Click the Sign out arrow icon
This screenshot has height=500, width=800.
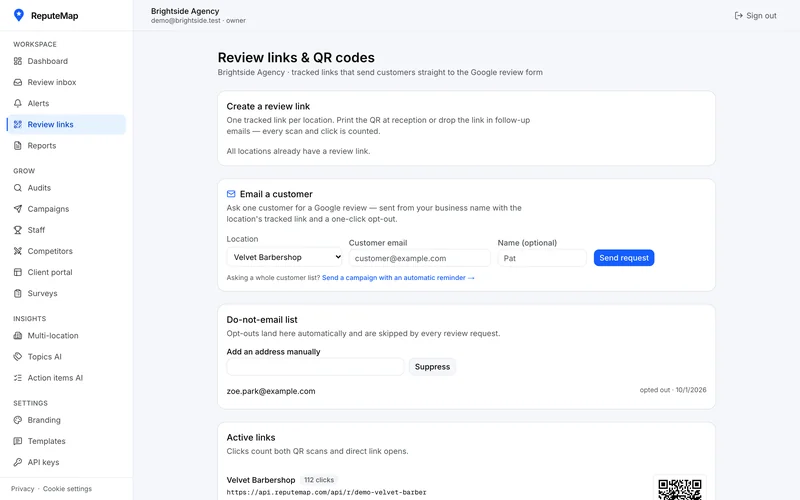(738, 16)
